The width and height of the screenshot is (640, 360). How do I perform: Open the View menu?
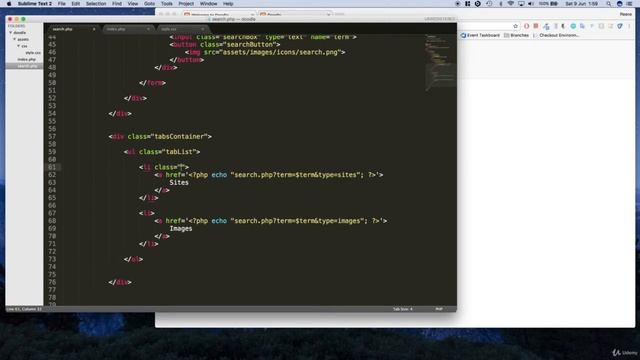pyautogui.click(x=133, y=4)
